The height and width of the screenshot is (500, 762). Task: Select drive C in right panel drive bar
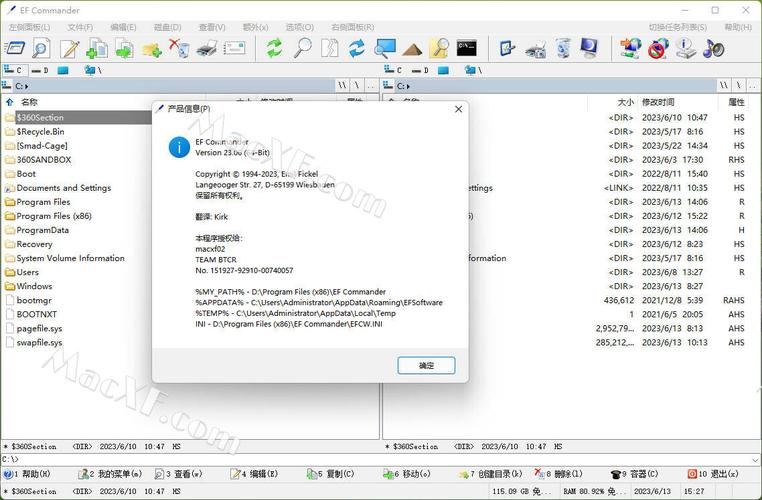394,70
